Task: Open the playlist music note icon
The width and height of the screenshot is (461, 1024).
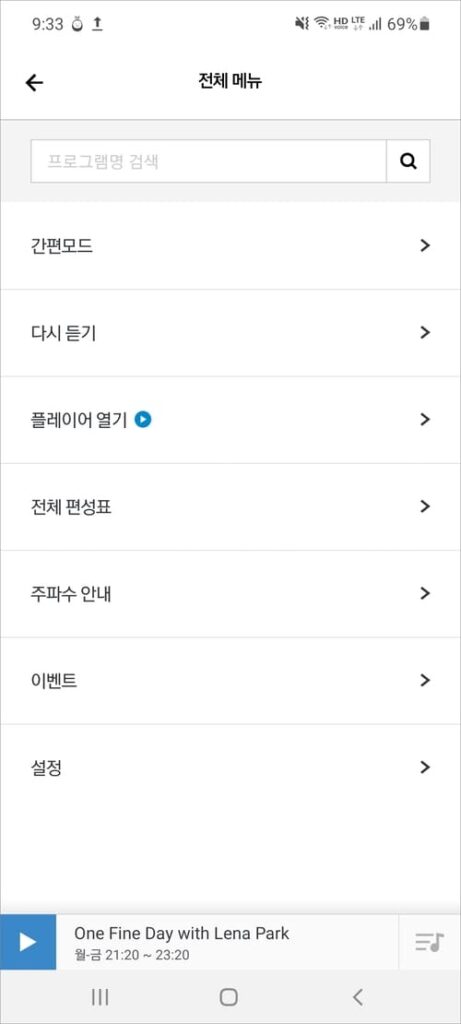Action: click(429, 942)
